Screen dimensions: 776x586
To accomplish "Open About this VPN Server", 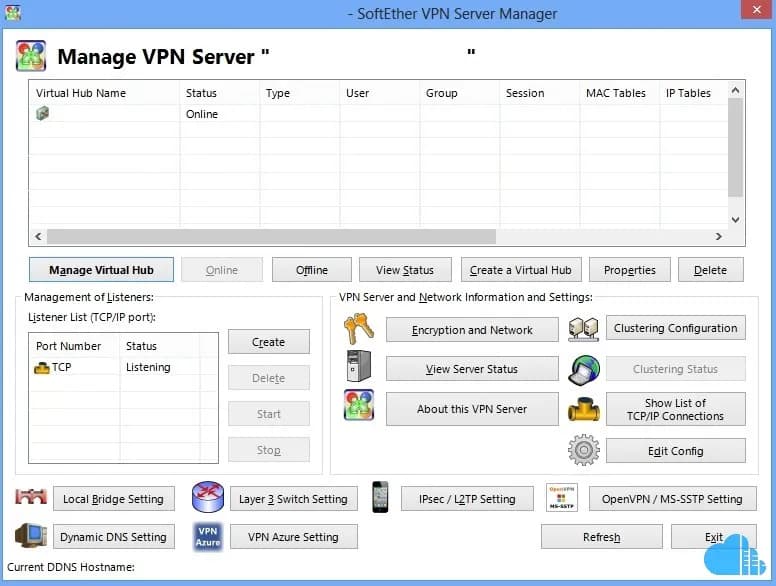I will click(472, 409).
